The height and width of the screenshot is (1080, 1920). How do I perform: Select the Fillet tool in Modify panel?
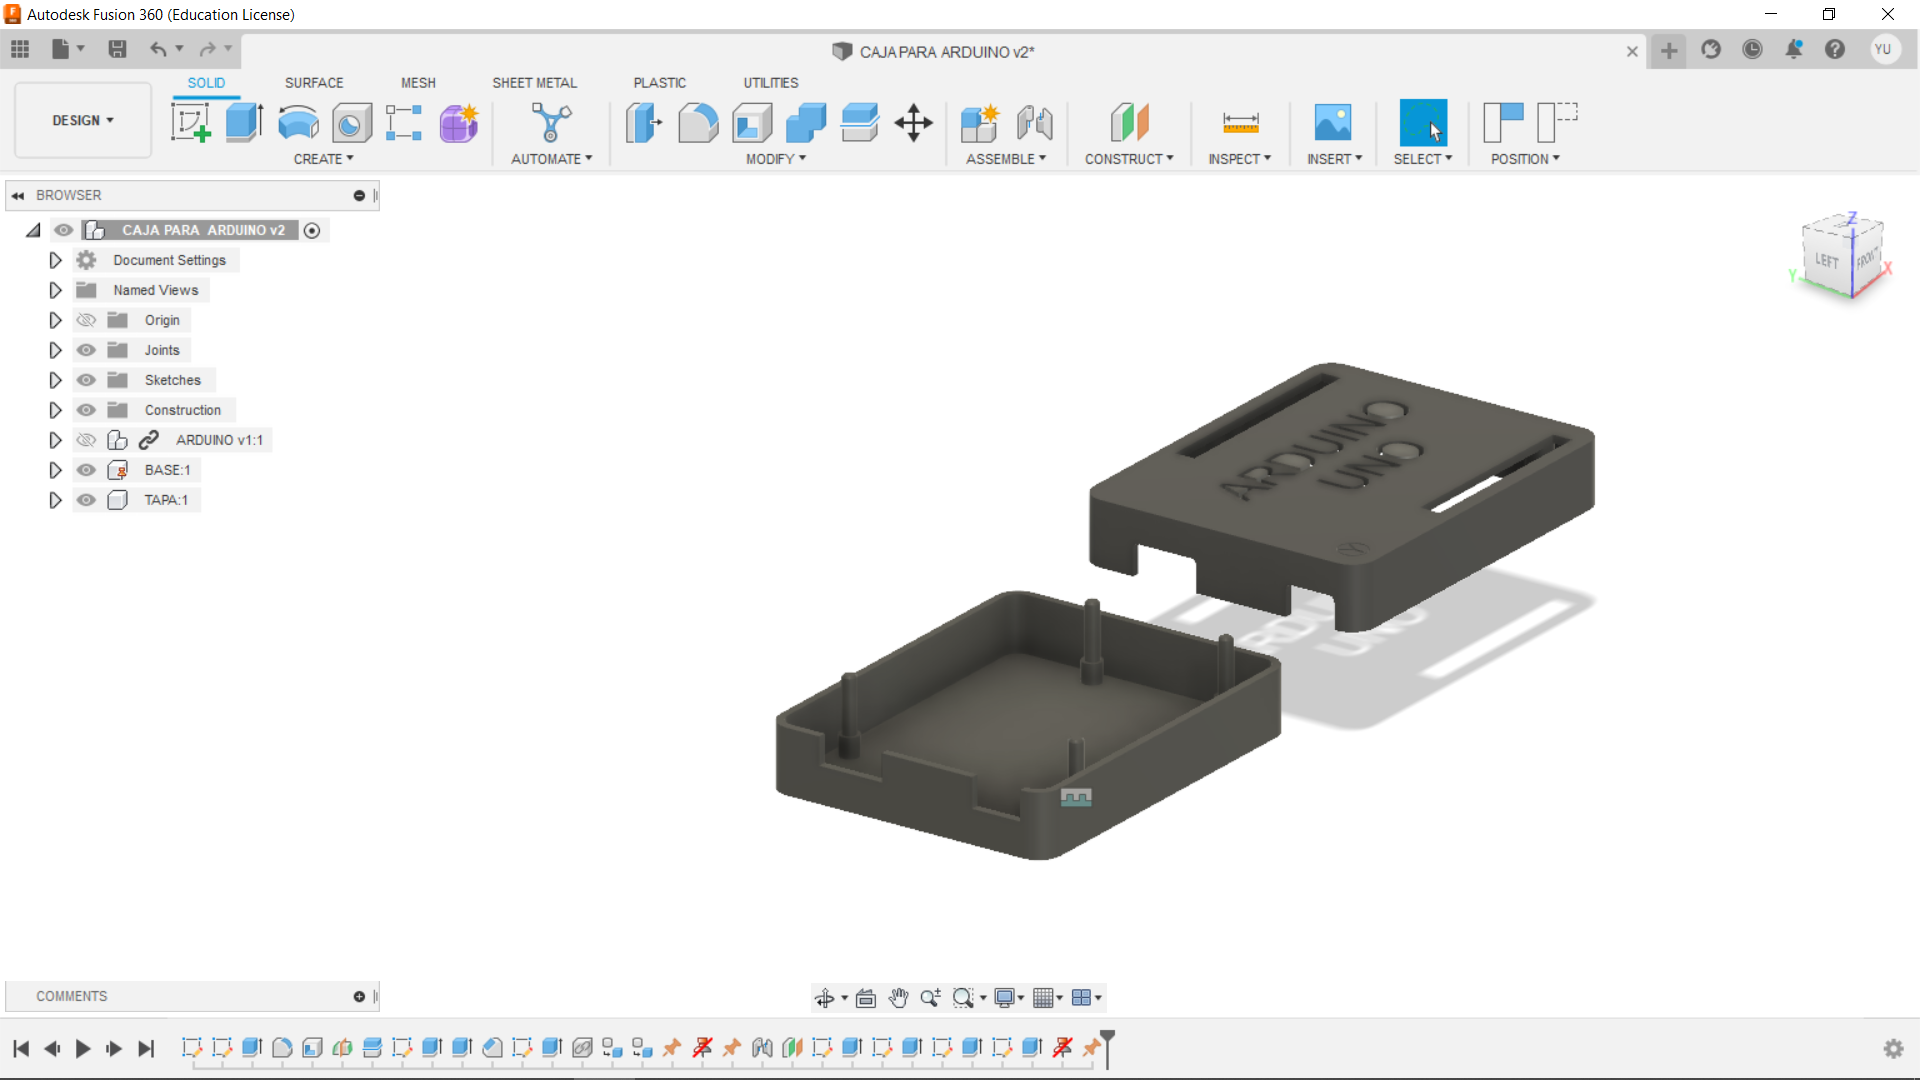click(x=698, y=122)
